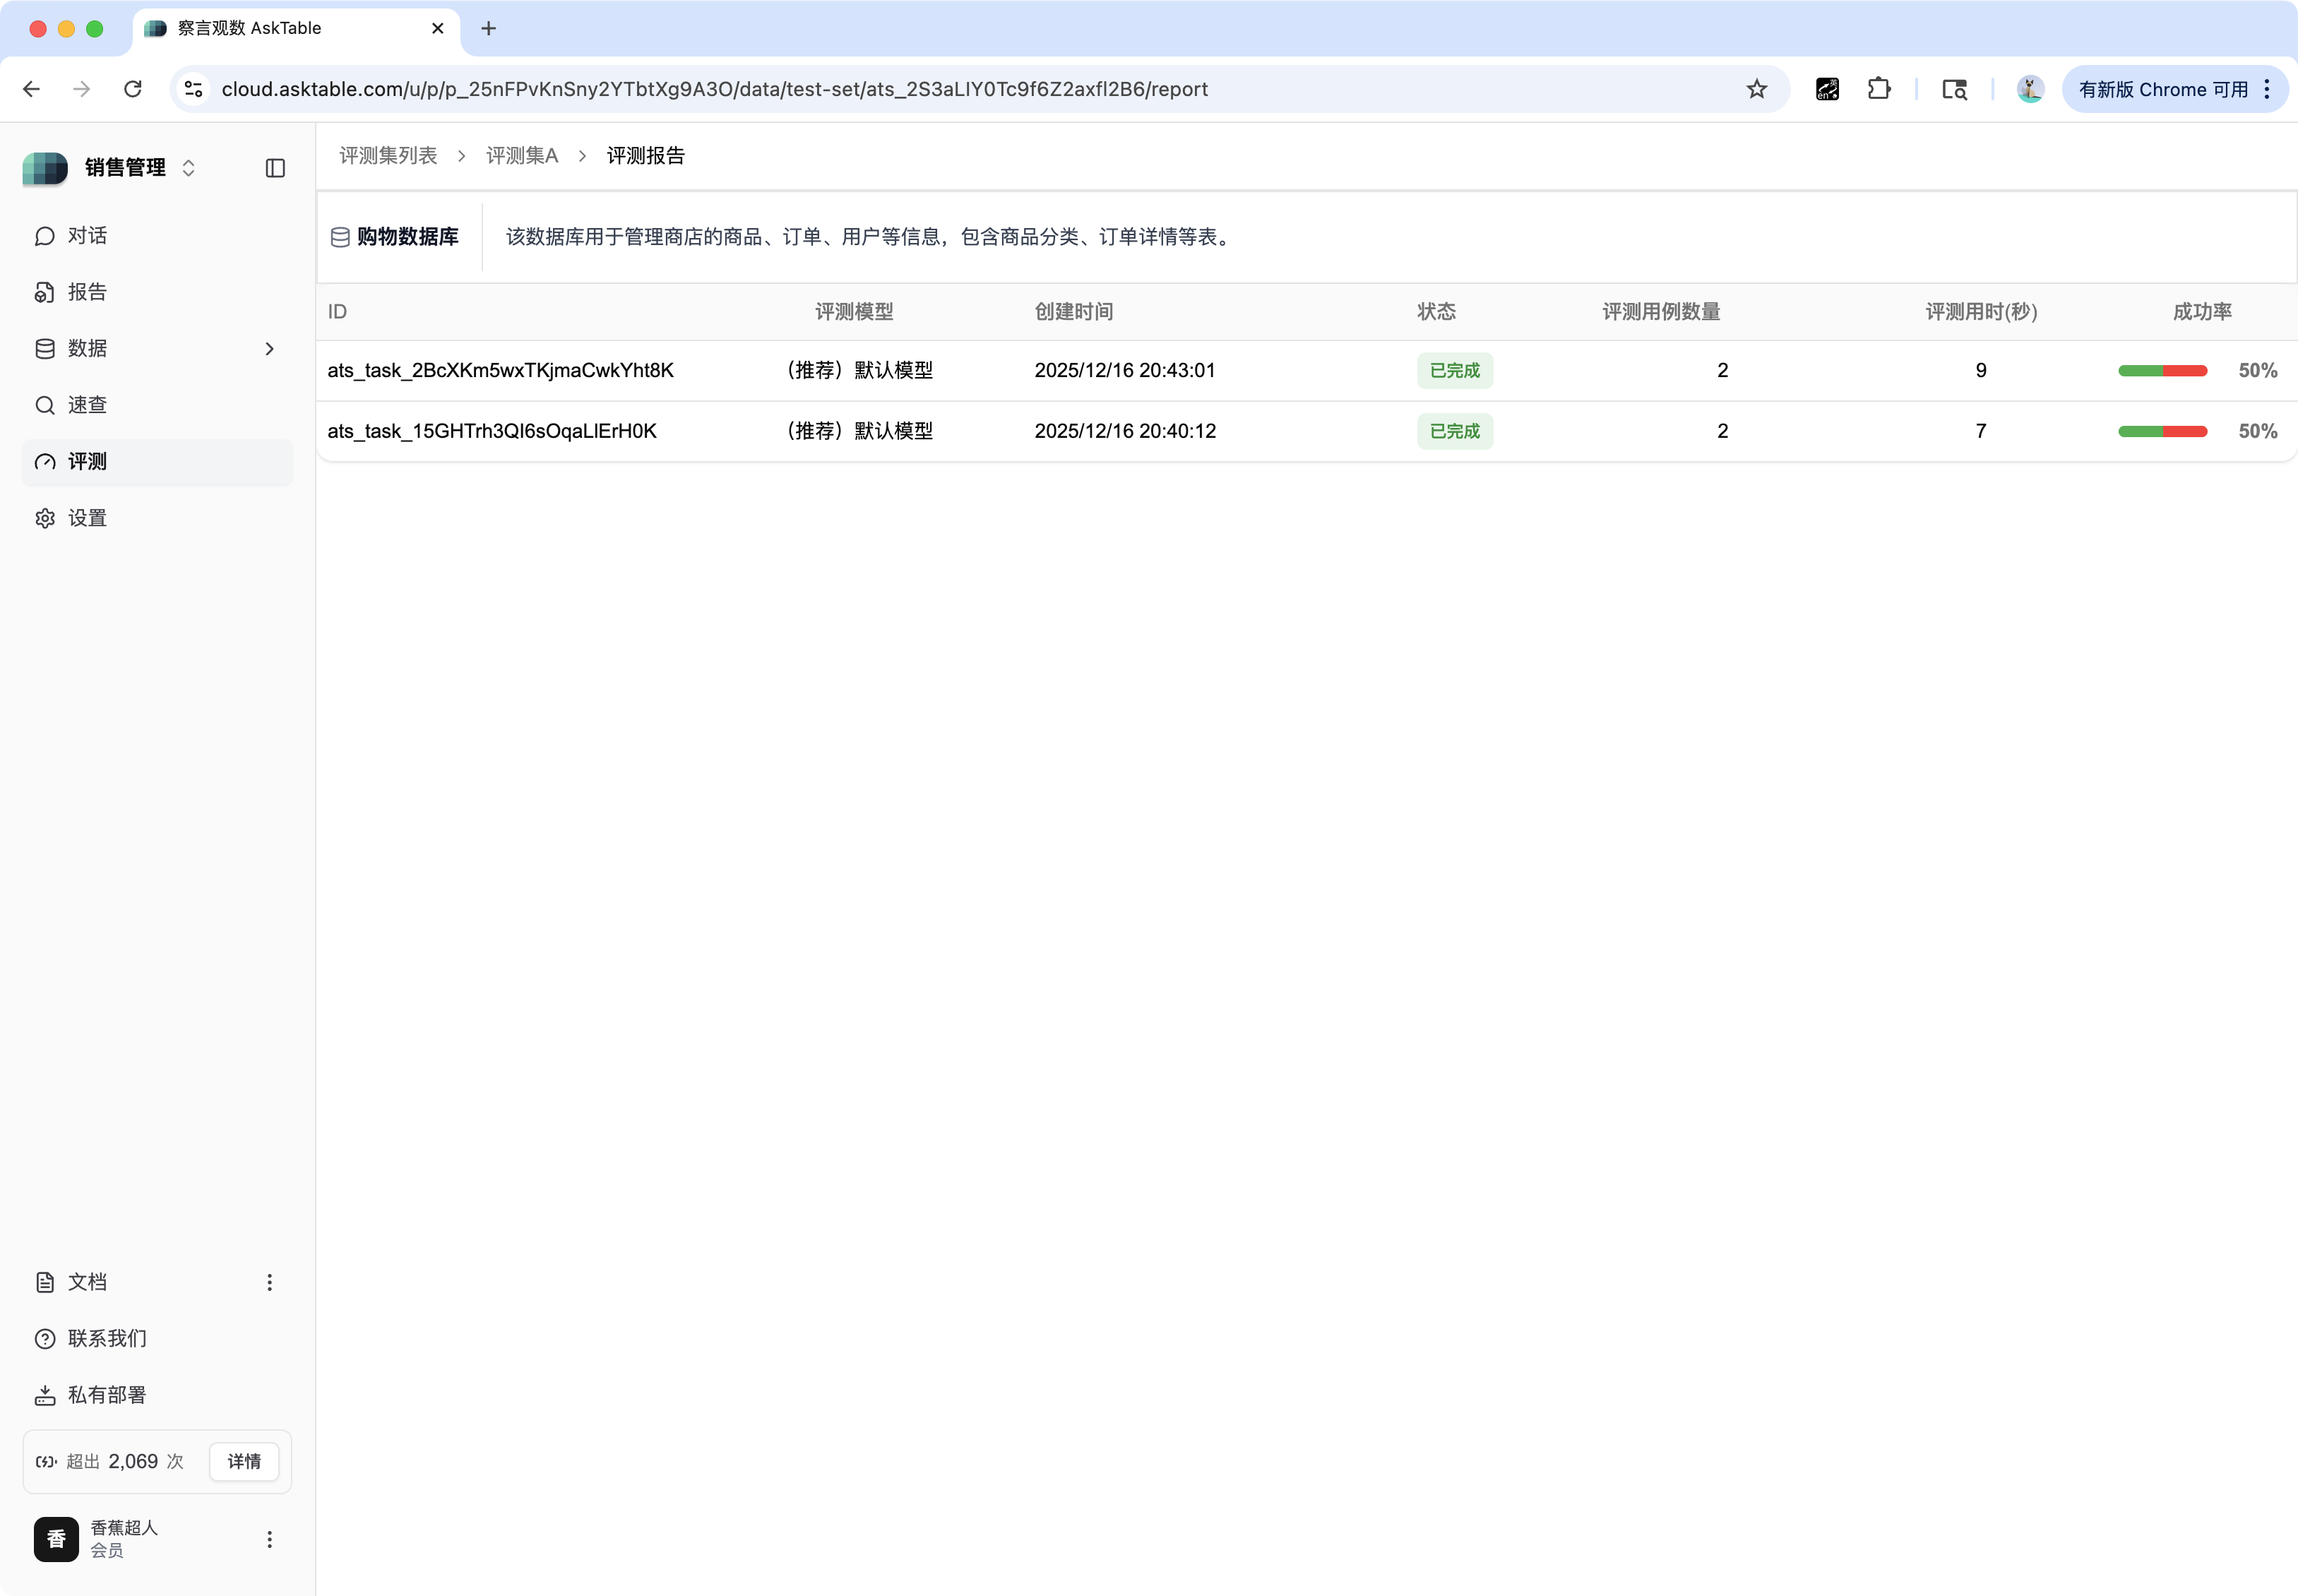Collapse the sidebar panel icon

275,168
